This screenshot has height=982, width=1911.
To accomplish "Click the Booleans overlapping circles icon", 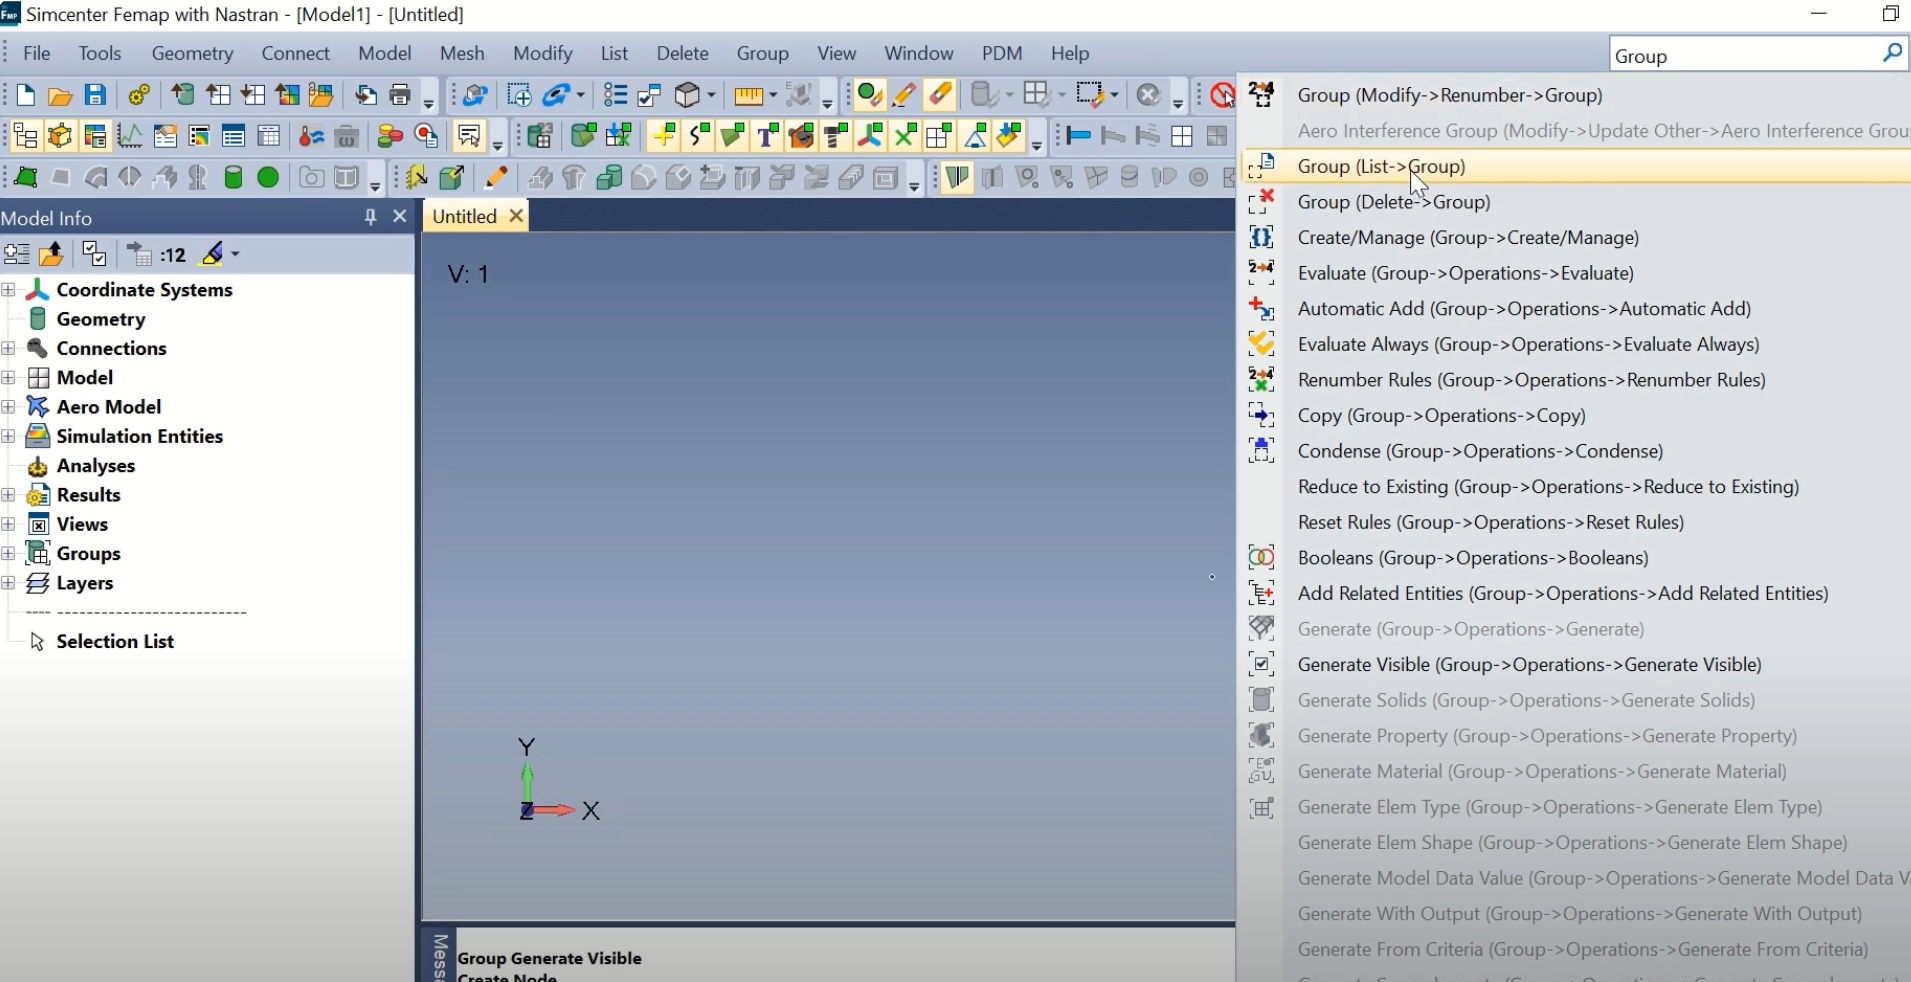I will pos(1262,558).
